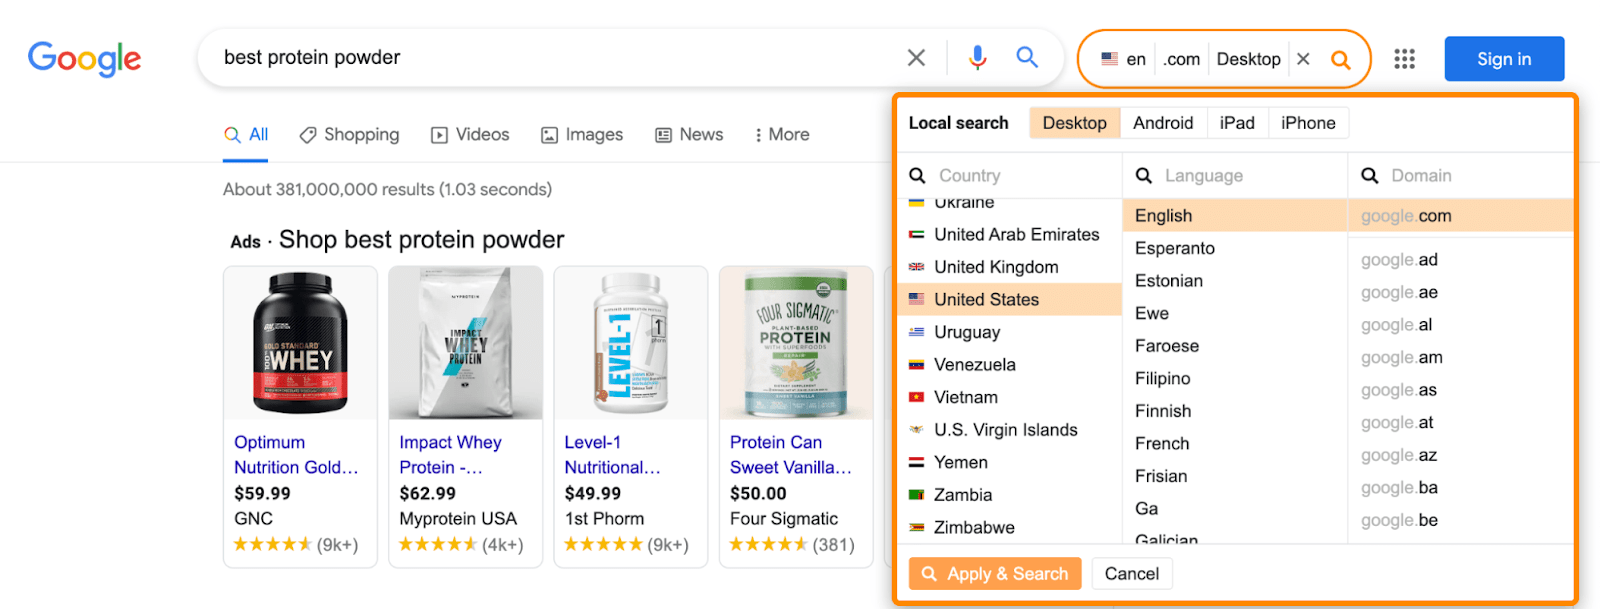Screen dimensions: 1600x610
Task: Clear the search query text
Action: (916, 58)
